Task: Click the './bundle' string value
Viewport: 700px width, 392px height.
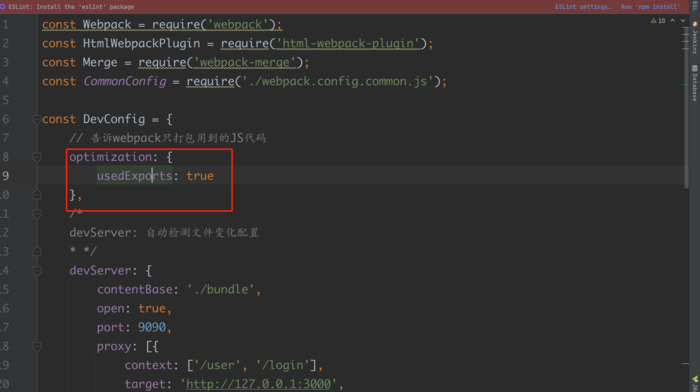Action: 221,289
